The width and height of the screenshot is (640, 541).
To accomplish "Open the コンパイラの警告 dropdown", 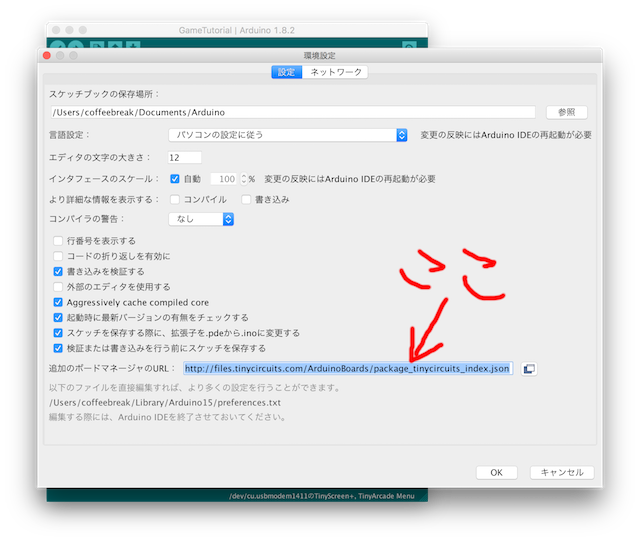I will [201, 219].
